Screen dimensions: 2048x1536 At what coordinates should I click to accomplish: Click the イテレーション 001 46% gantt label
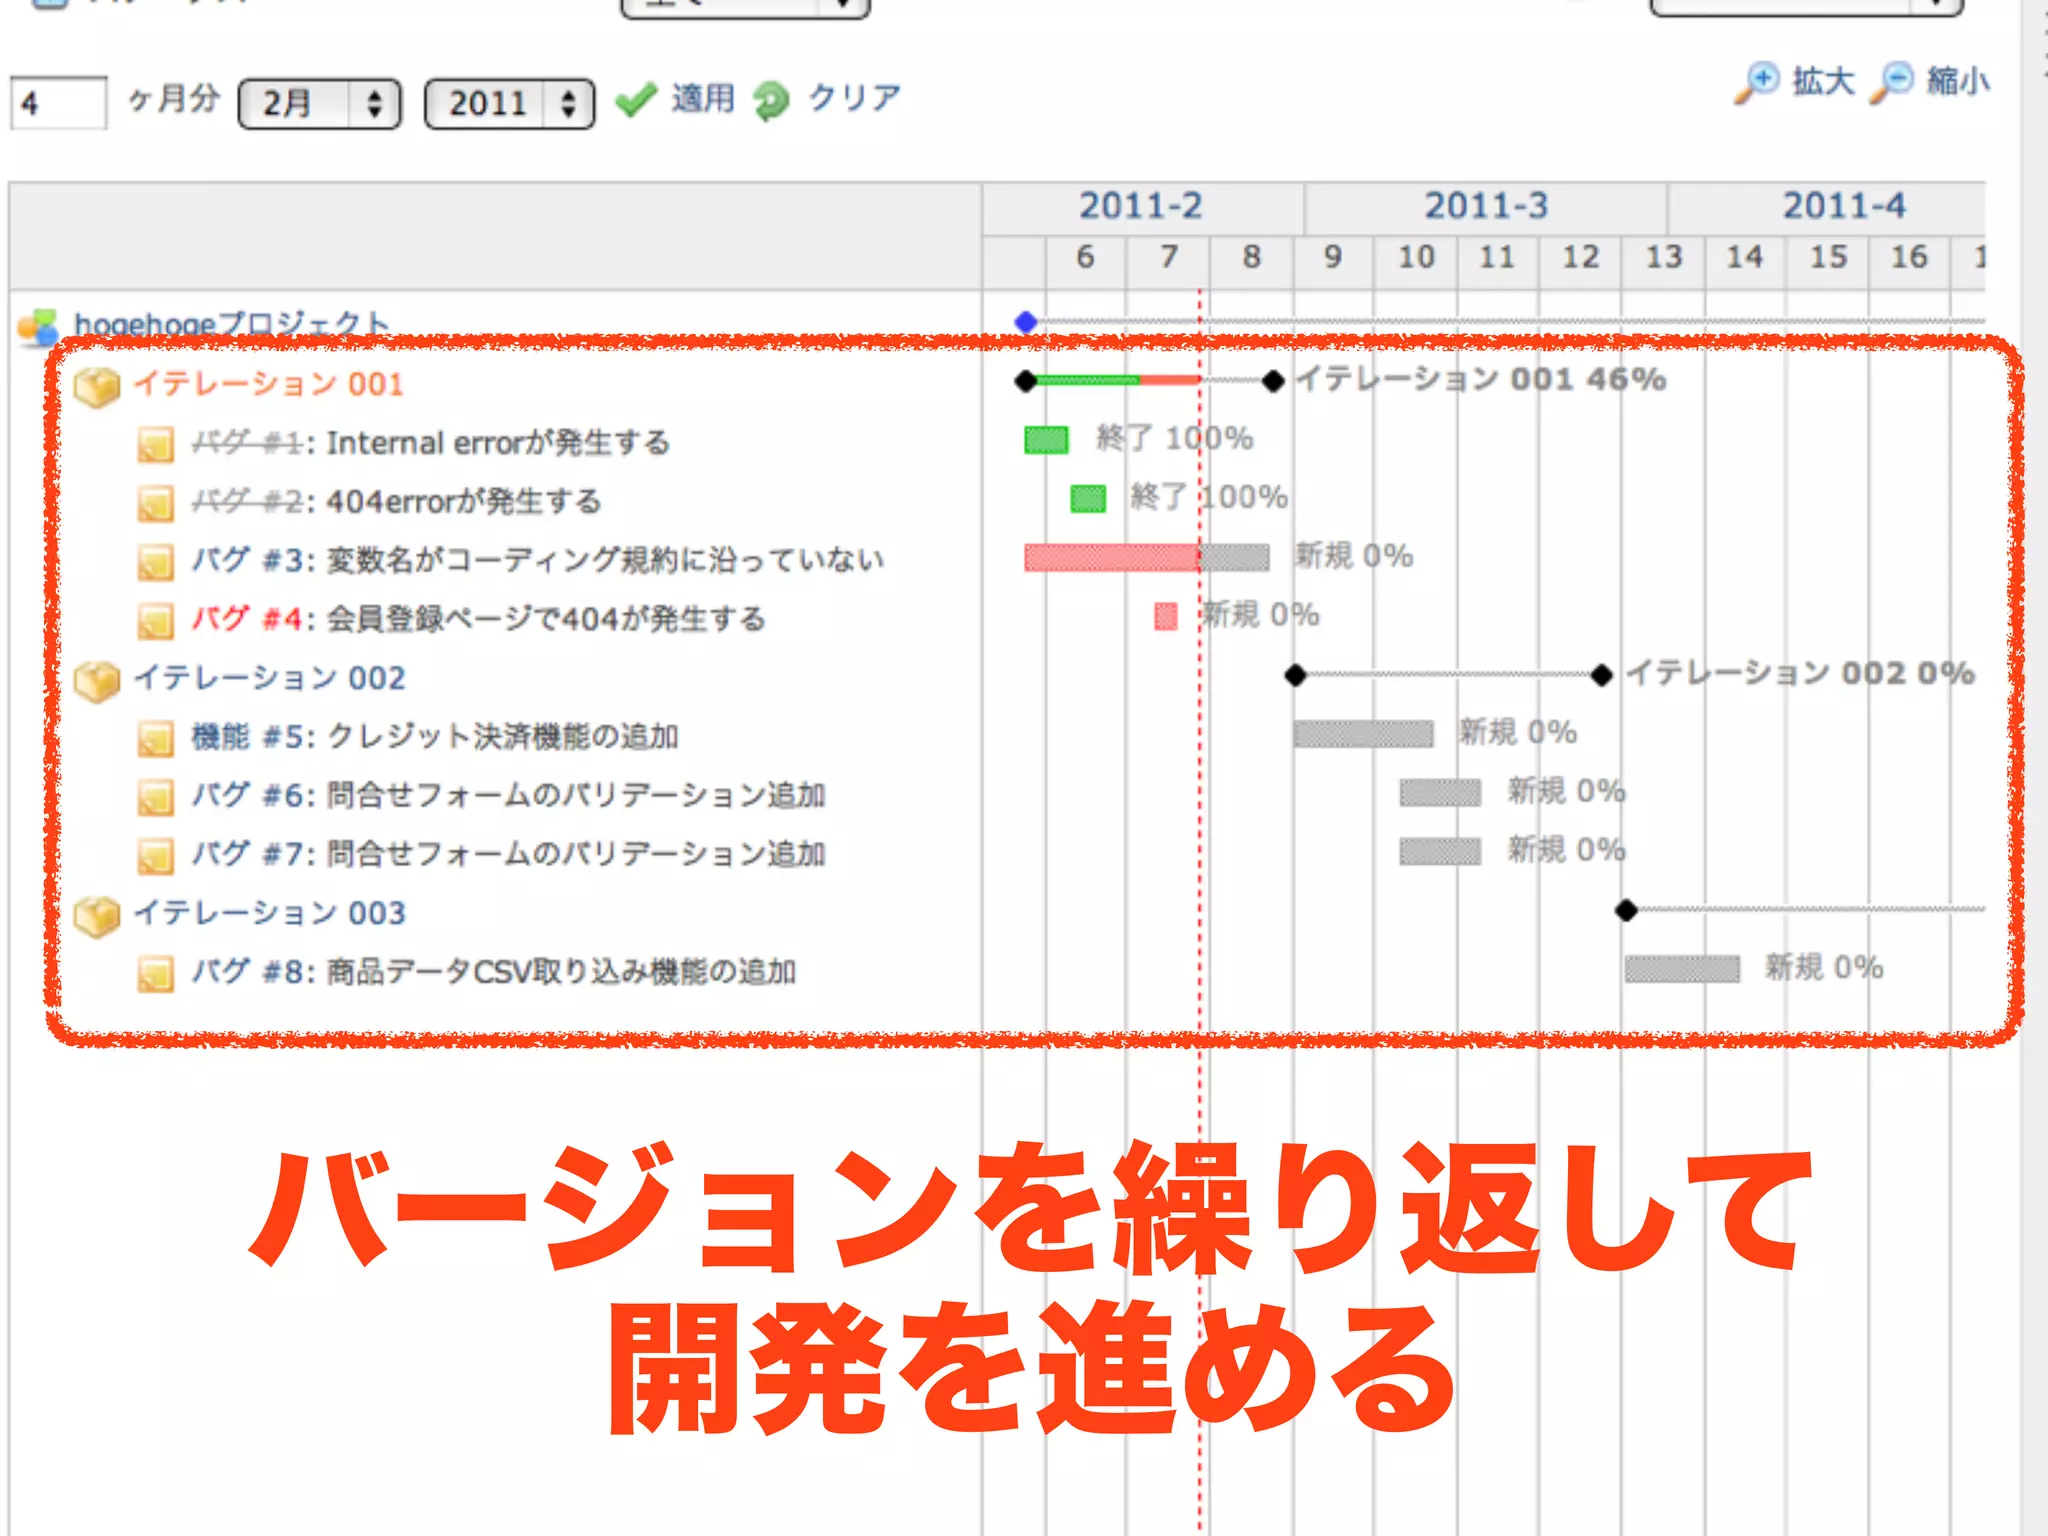click(x=1481, y=379)
